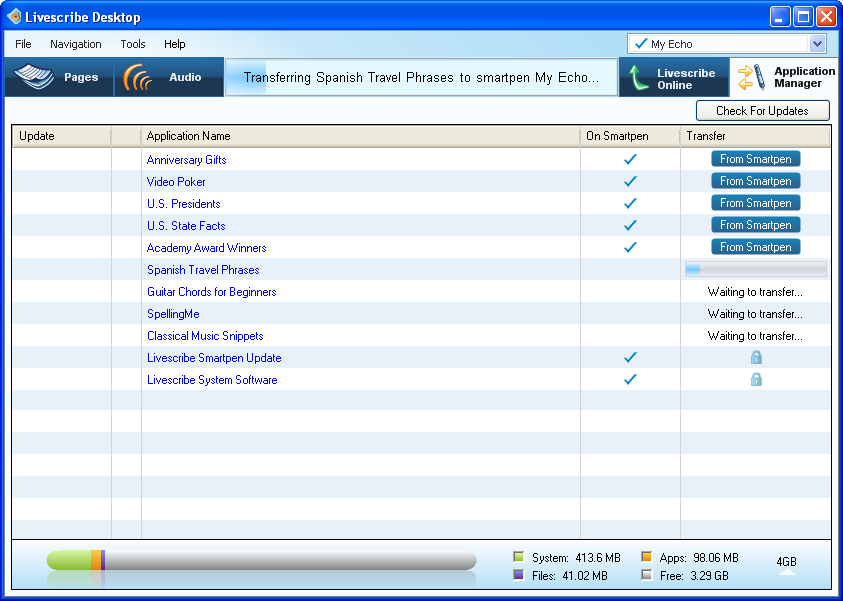The image size is (843, 601).
Task: Open the Tools menu
Action: point(133,44)
